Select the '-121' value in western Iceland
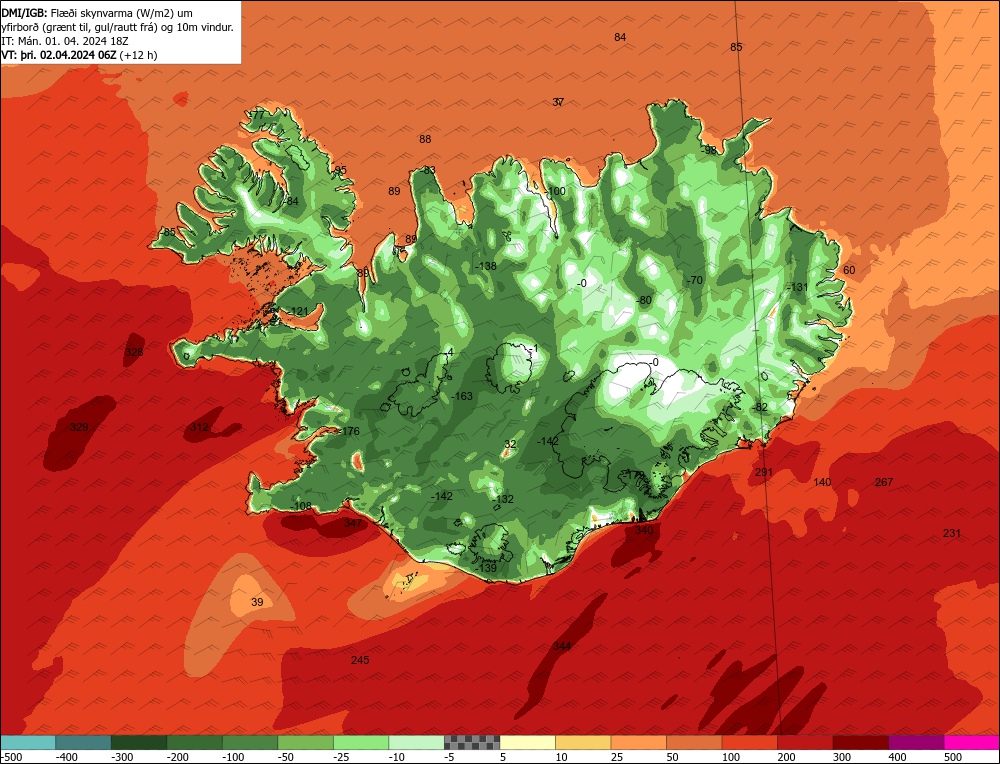This screenshot has height=764, width=1000. click(x=298, y=311)
